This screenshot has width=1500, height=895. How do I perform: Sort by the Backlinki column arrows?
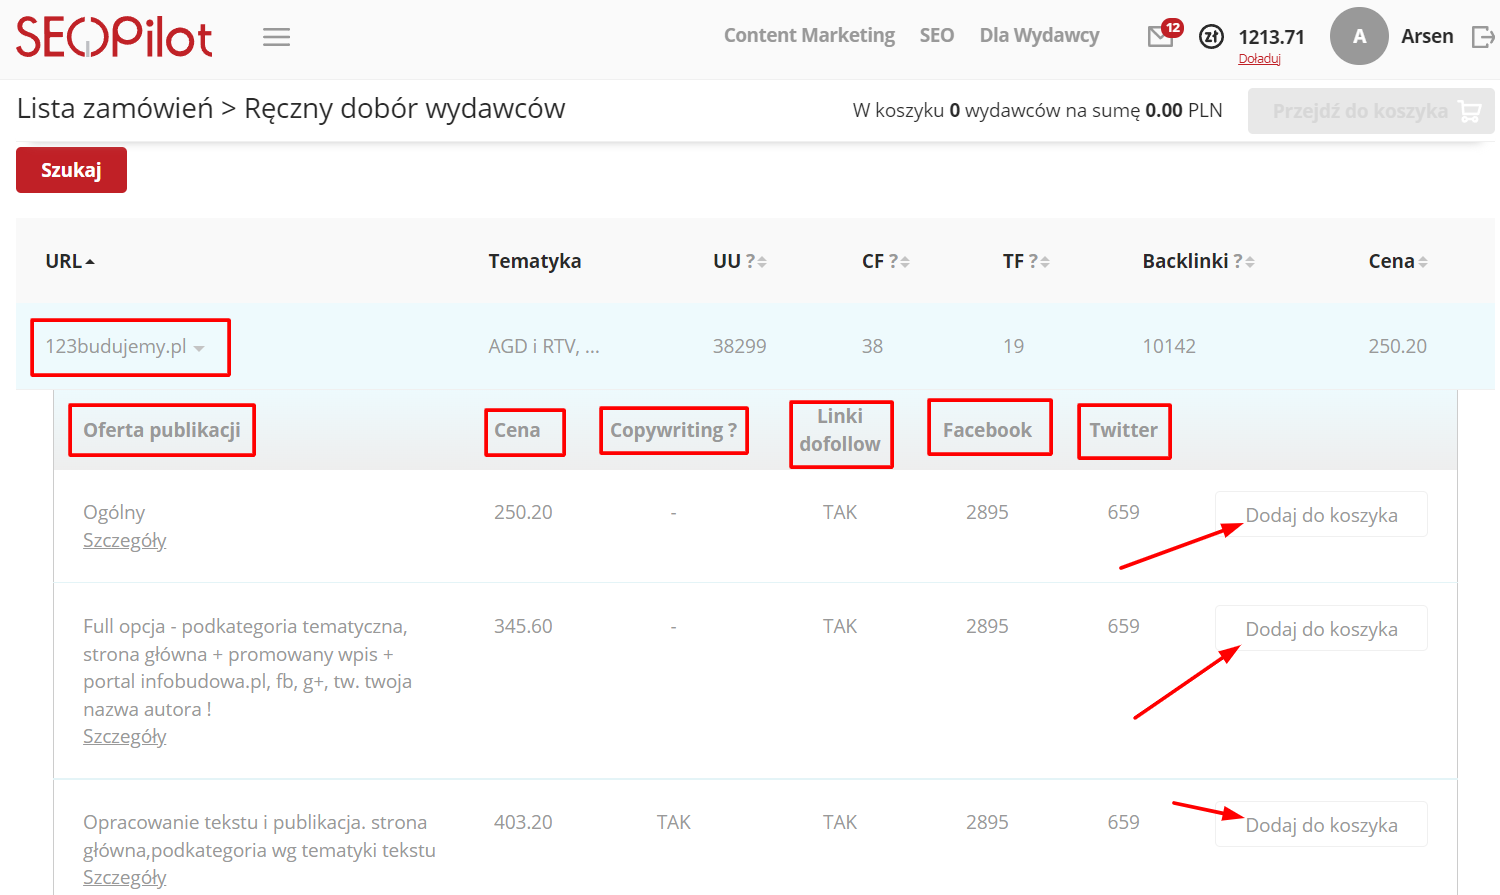pos(1249,262)
